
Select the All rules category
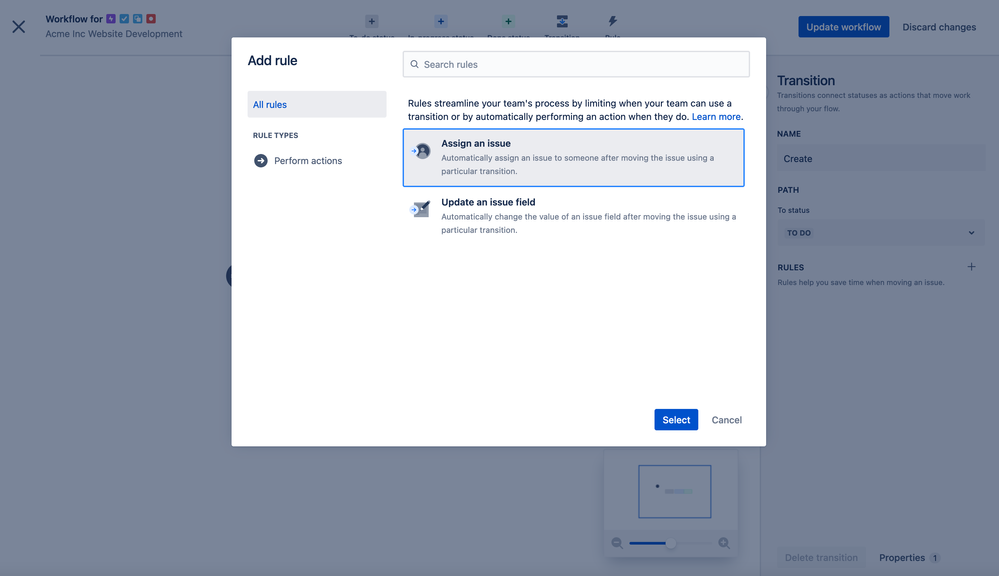coord(317,104)
